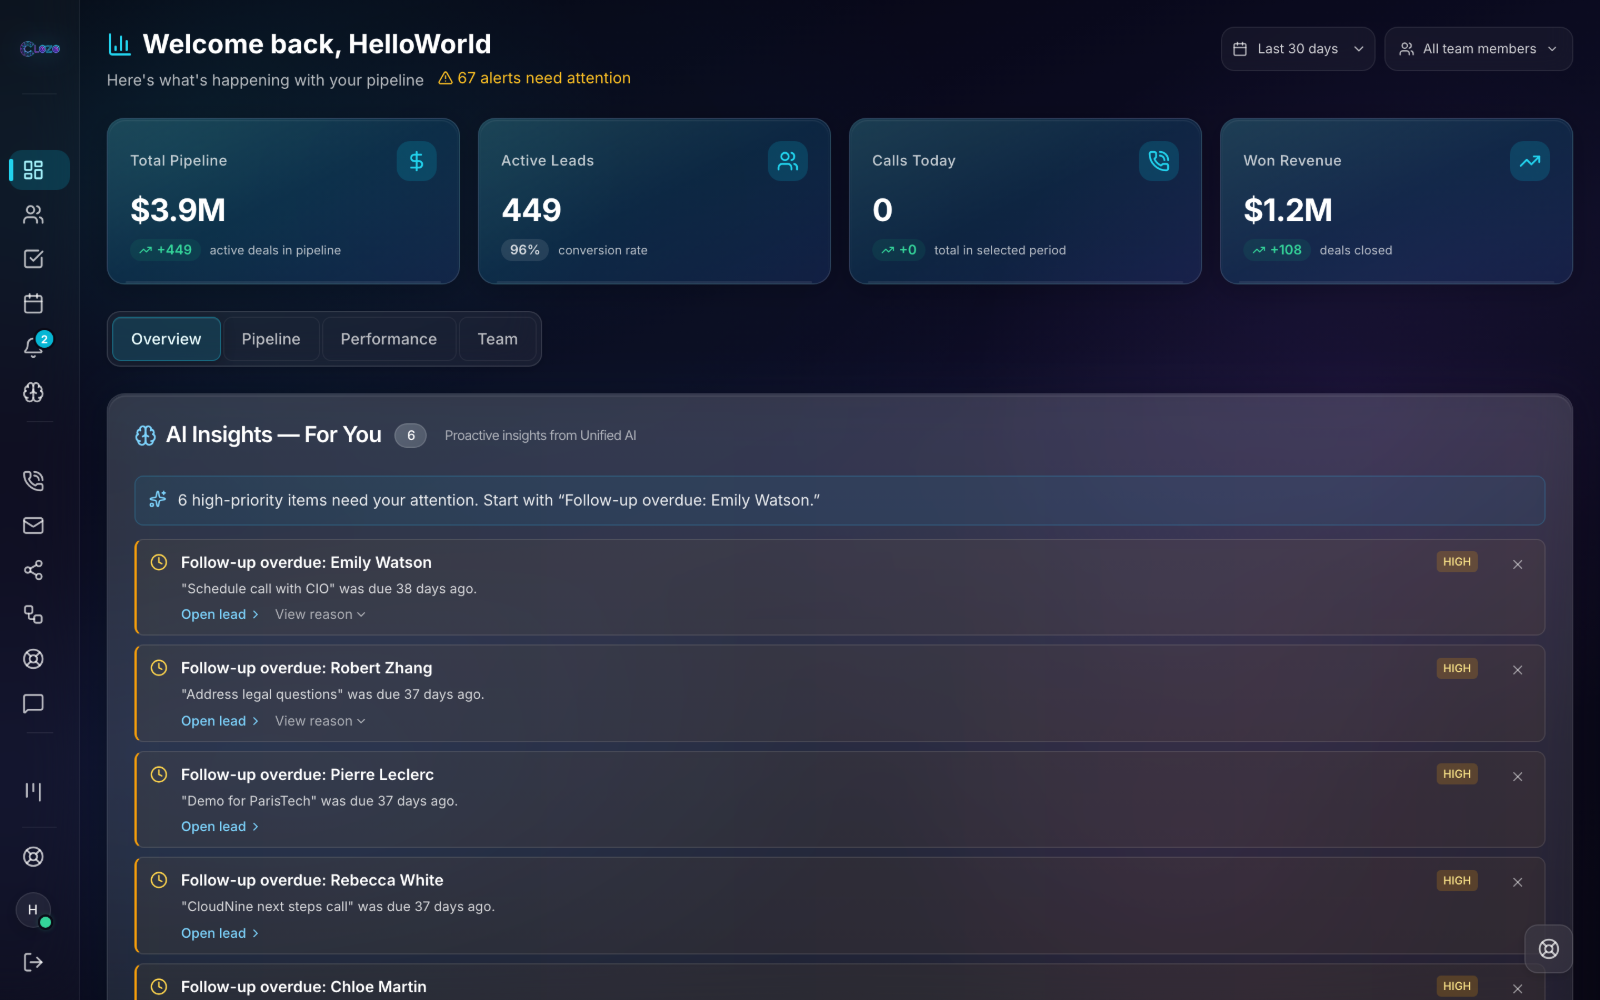Click the insights count badge showing 6

point(410,436)
